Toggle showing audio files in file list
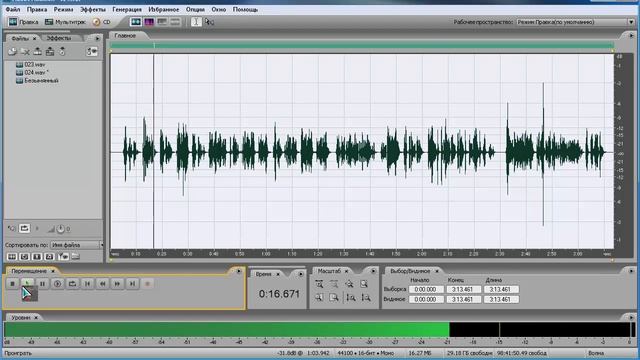Screen dimensions: 640x360 [x=12, y=256]
